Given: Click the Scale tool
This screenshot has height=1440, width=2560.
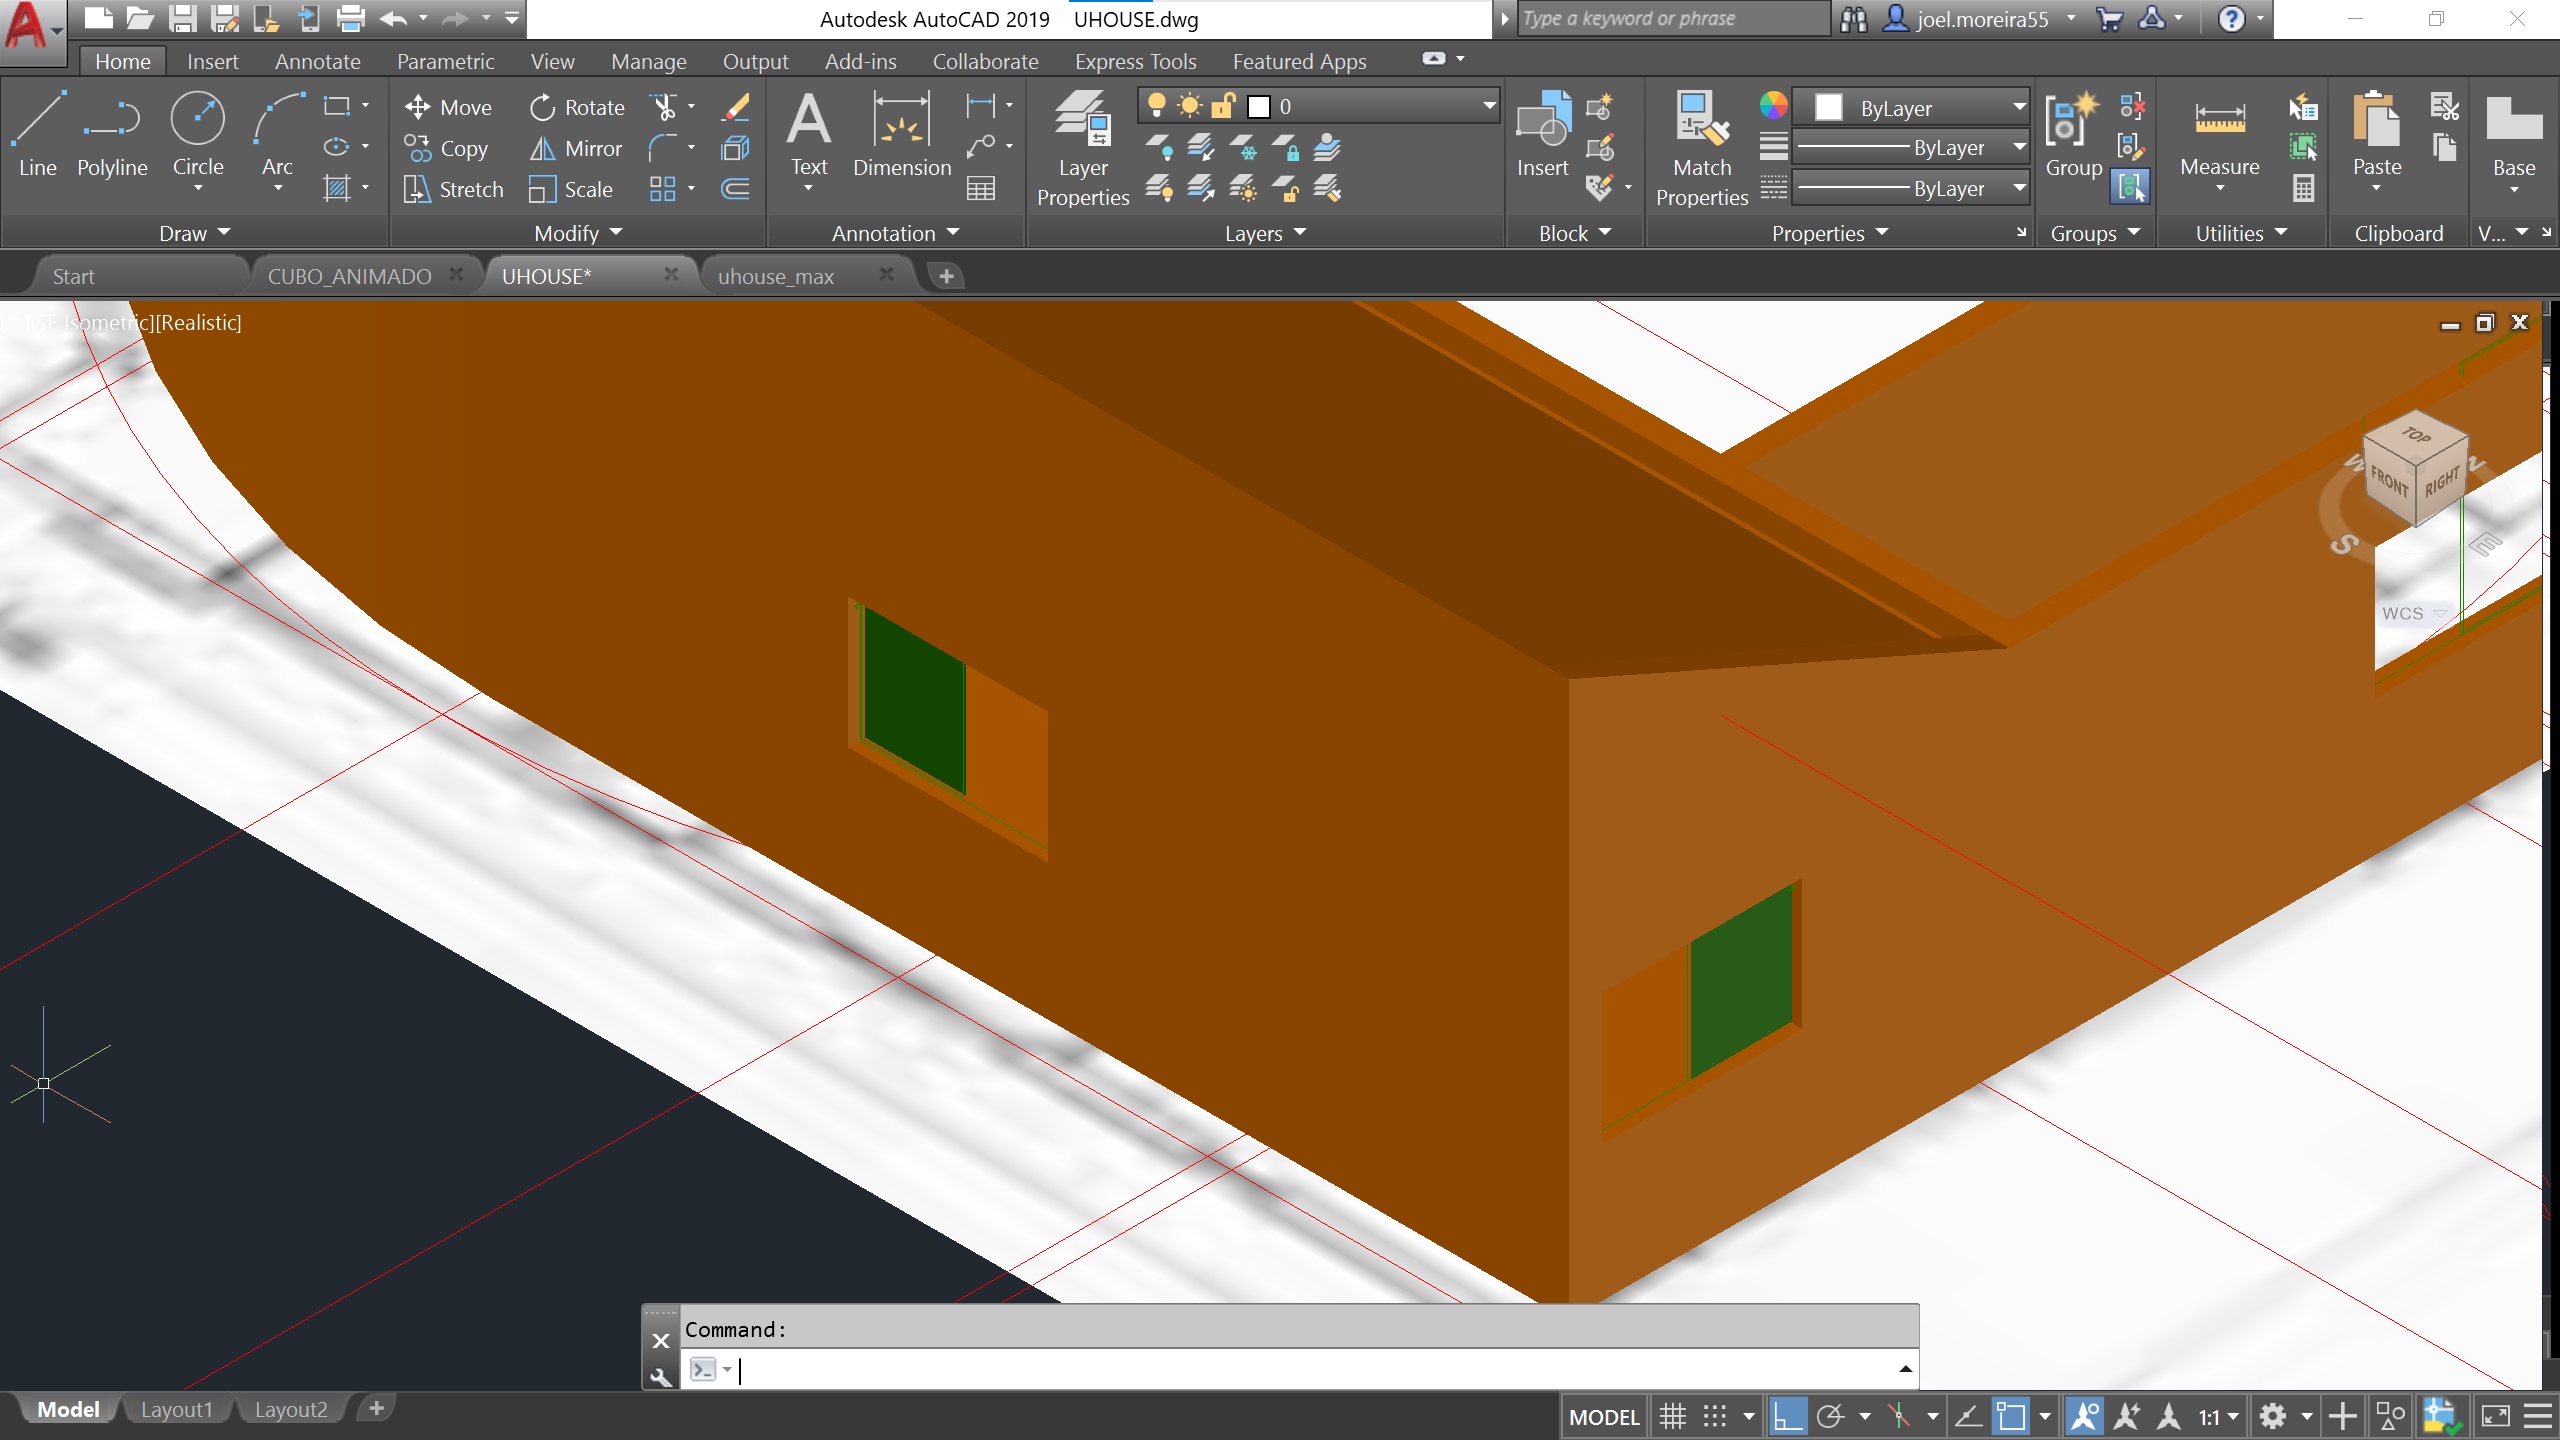Looking at the screenshot, I should click(x=571, y=189).
